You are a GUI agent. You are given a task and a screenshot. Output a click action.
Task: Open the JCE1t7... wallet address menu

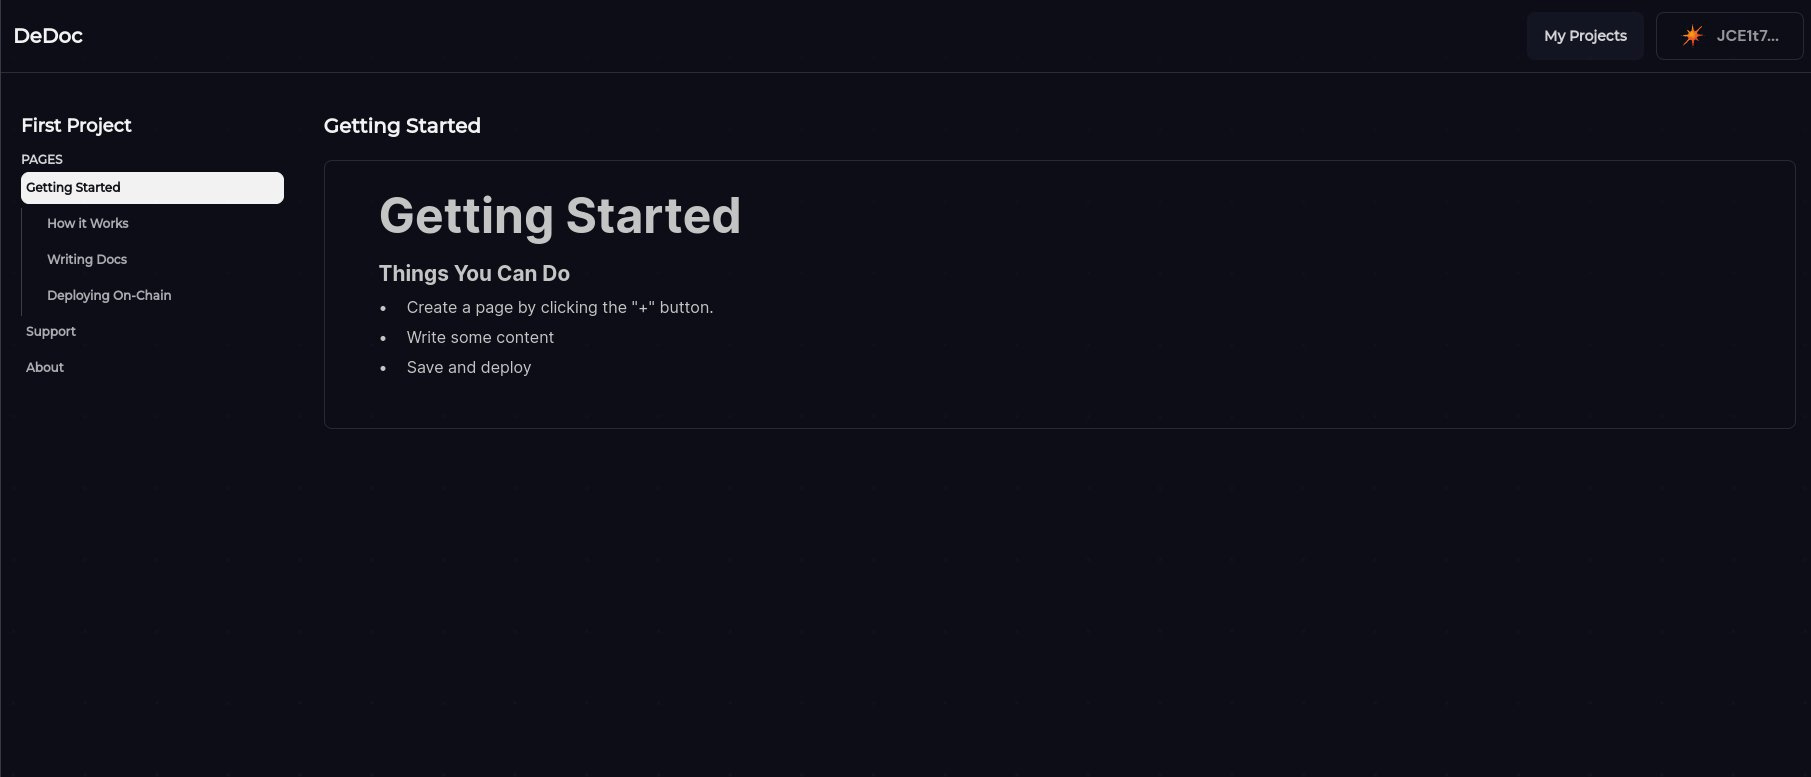click(1746, 36)
